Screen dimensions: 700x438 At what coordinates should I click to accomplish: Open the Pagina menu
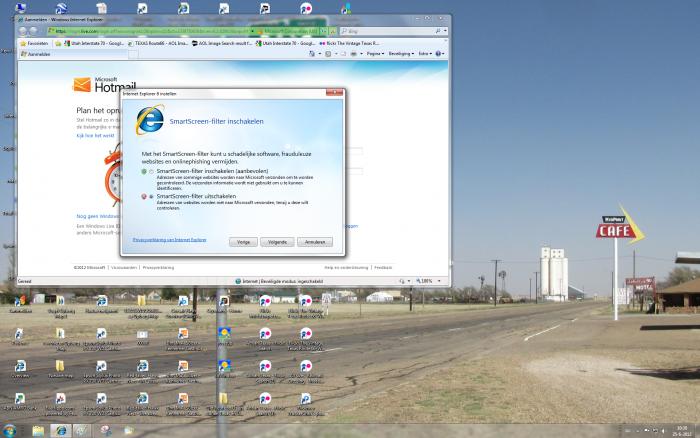coord(375,54)
